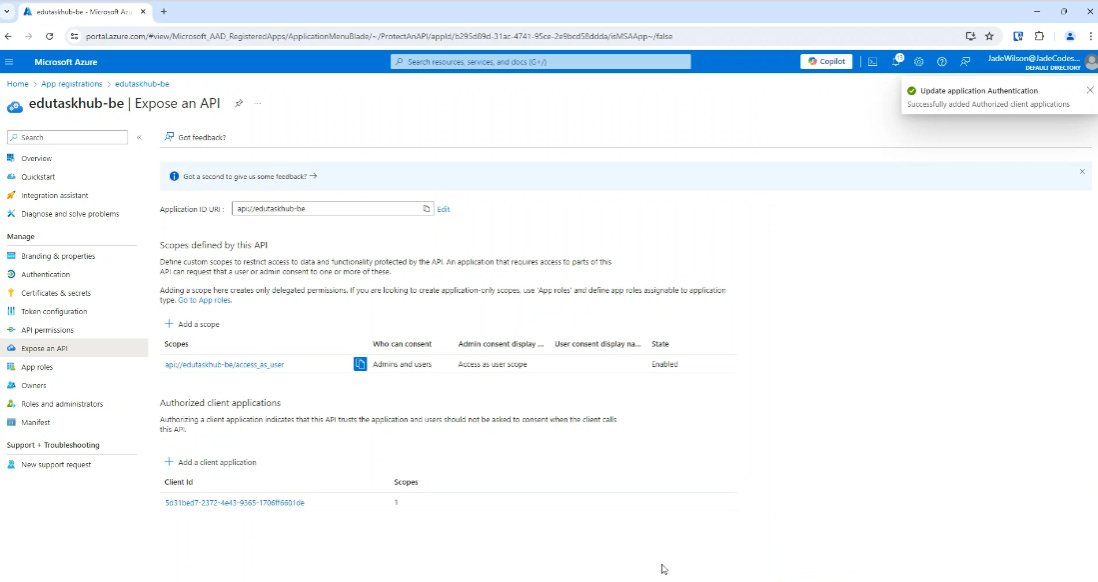Open Overview in the left menu

point(36,158)
